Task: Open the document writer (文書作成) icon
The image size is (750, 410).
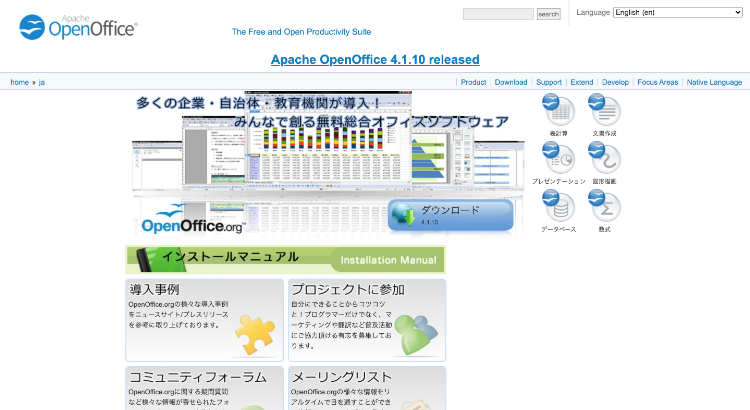Action: pos(604,110)
